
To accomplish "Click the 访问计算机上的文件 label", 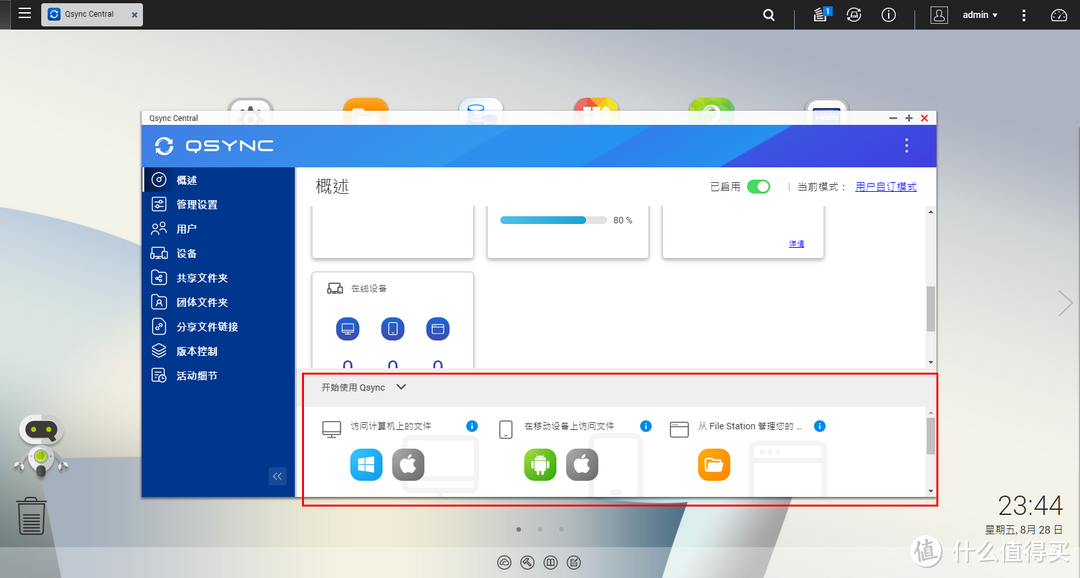I will pos(391,426).
